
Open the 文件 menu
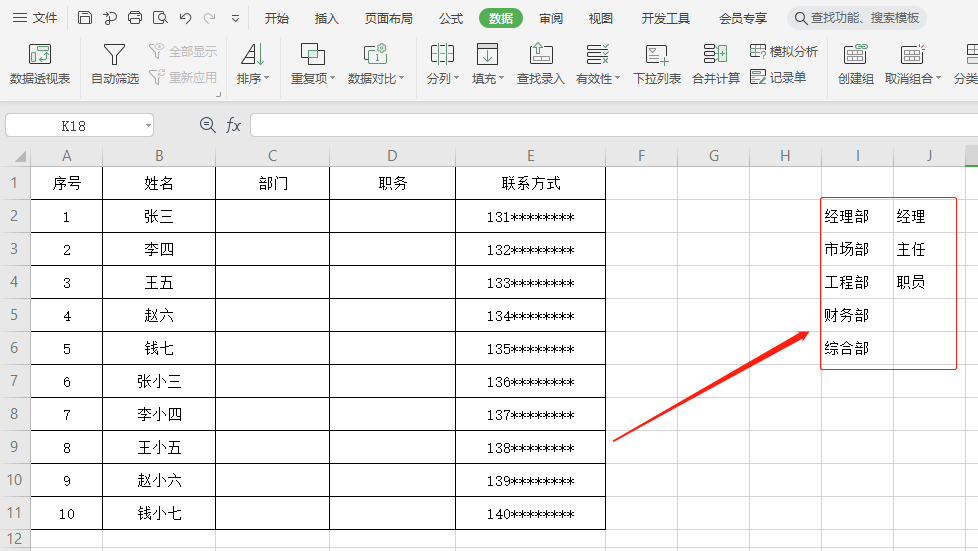click(35, 18)
